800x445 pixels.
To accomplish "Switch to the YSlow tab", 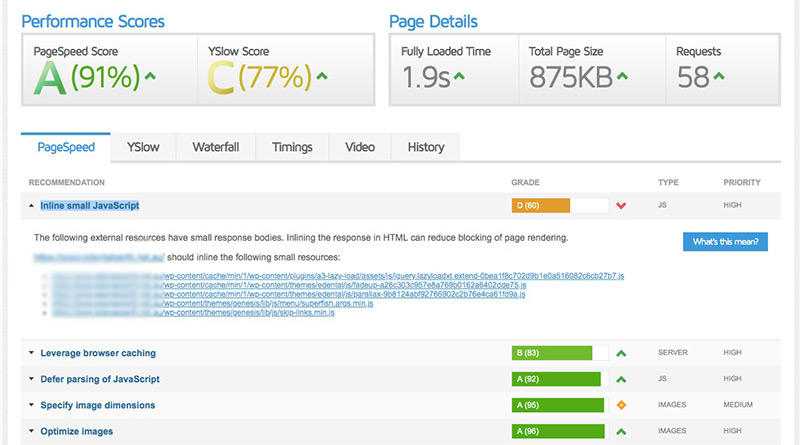I will coord(143,147).
